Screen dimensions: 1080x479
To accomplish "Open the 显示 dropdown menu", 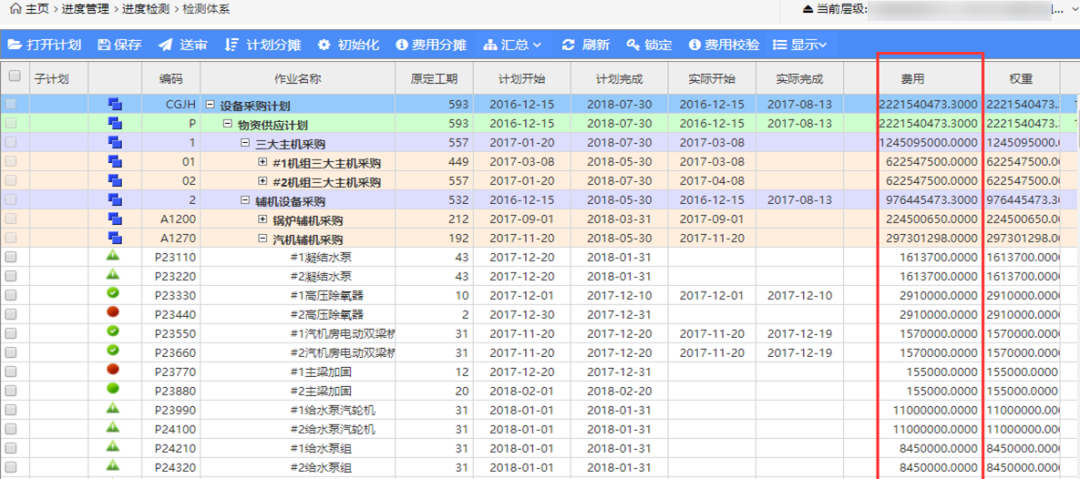I will click(x=800, y=45).
